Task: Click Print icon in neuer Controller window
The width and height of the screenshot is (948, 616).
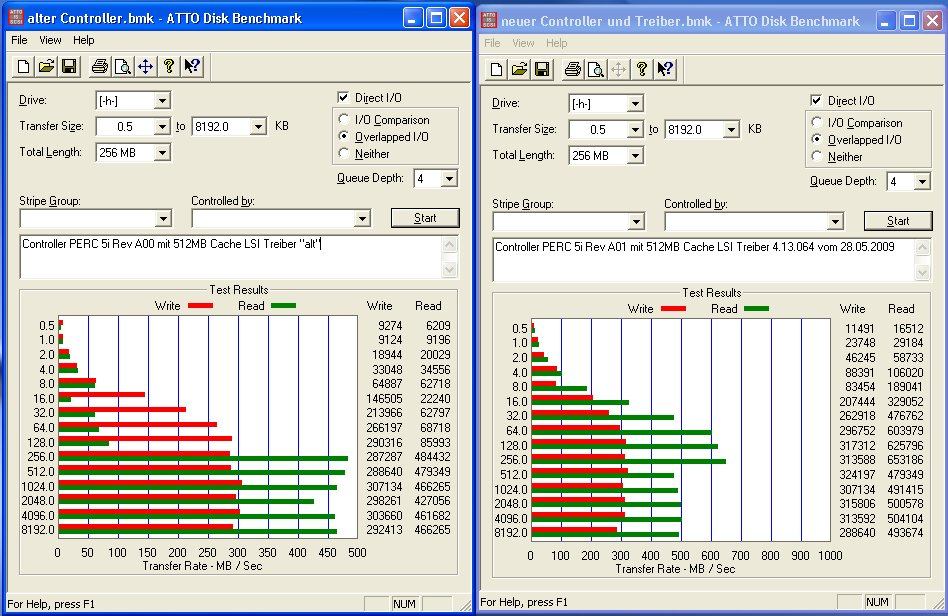Action: pos(573,70)
